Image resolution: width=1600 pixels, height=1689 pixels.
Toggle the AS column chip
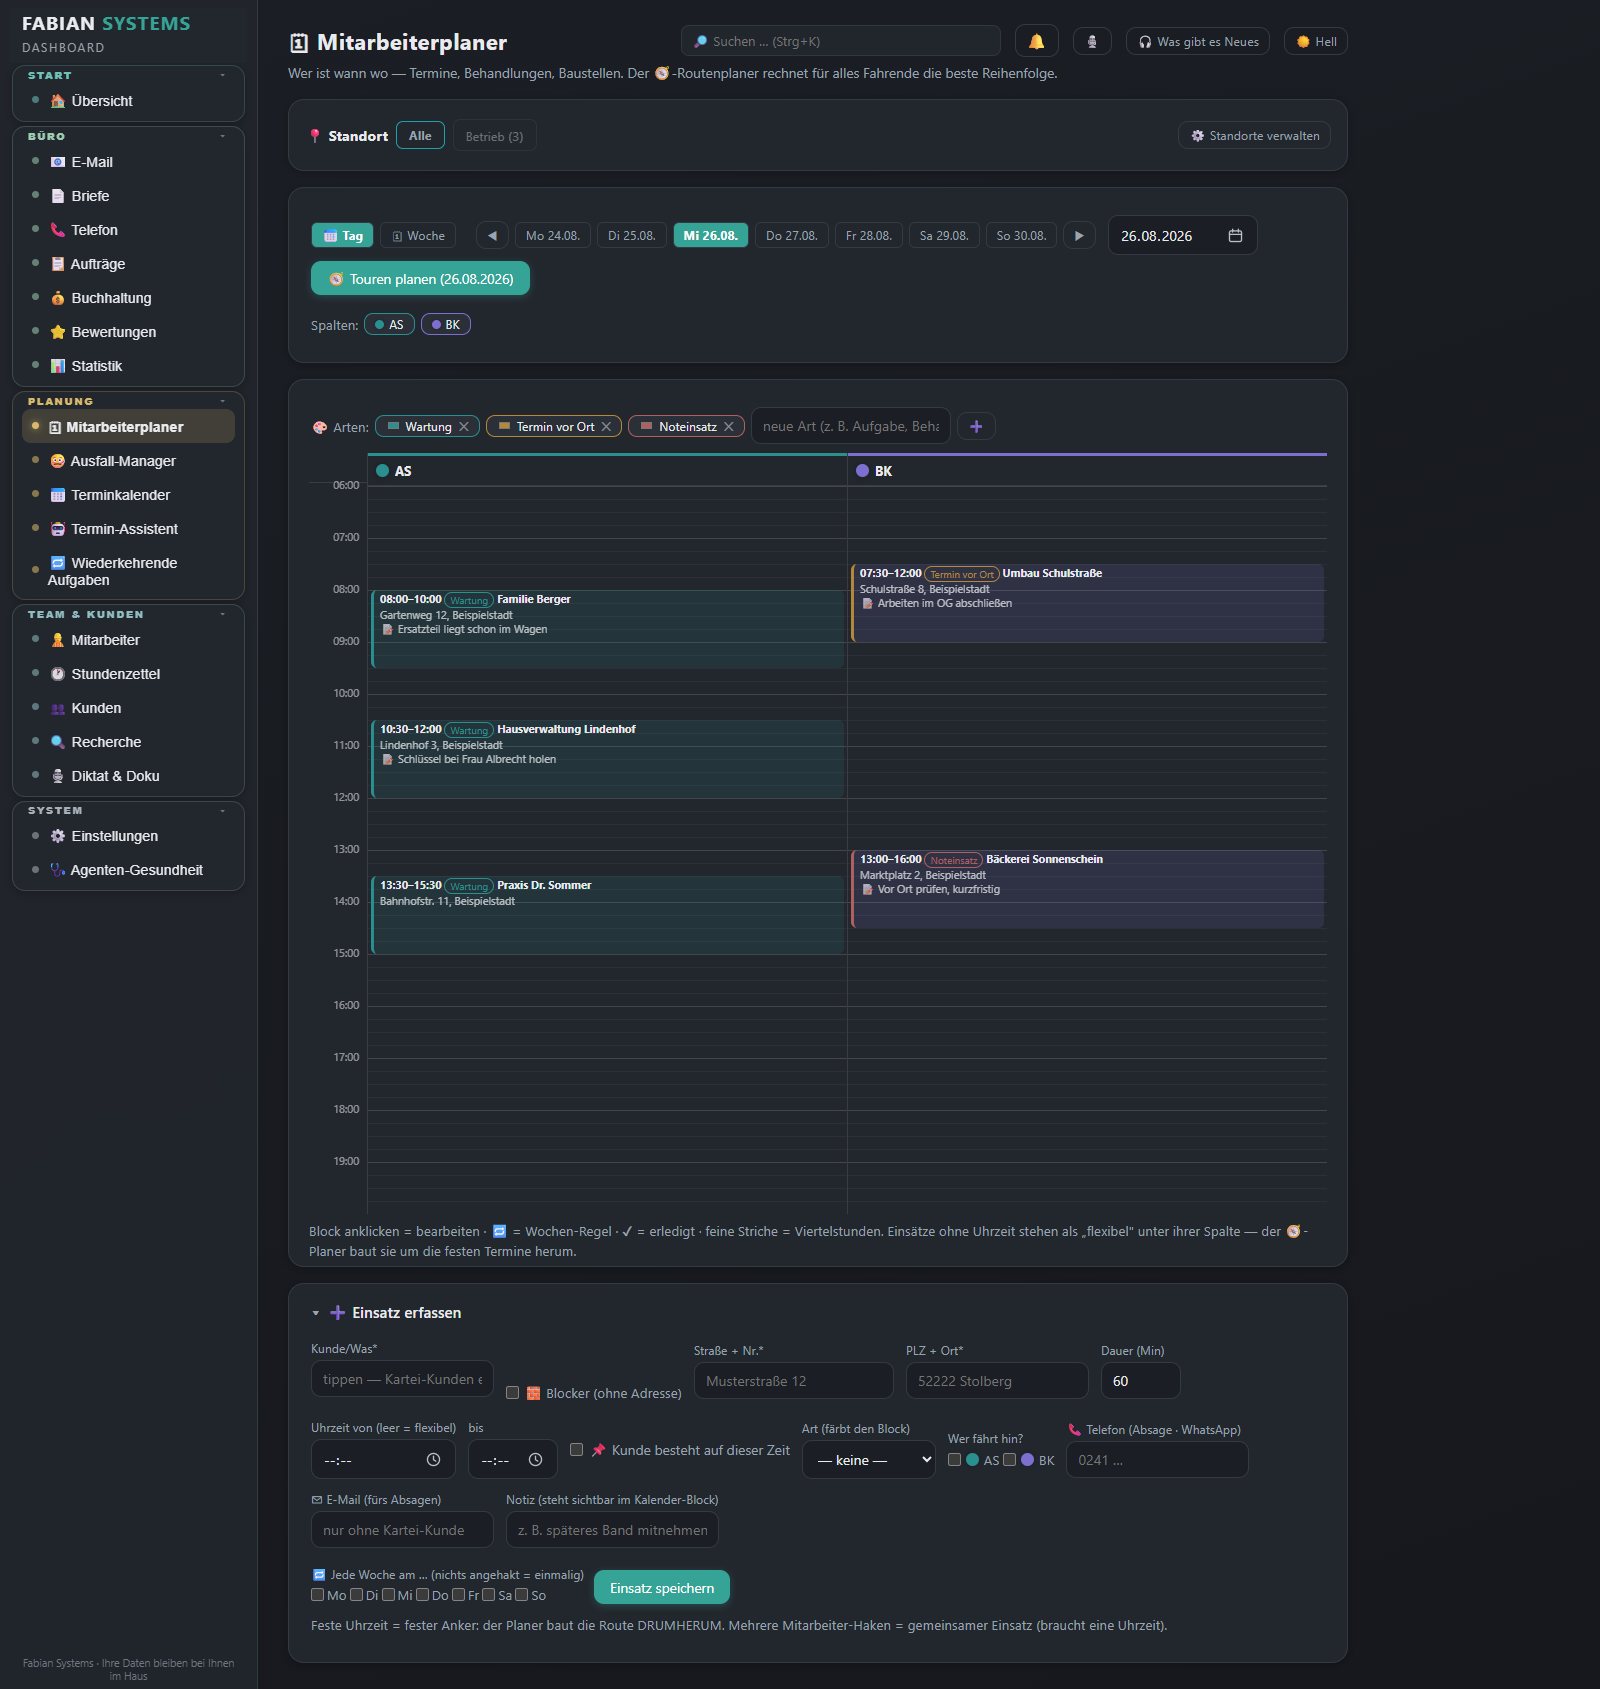pyautogui.click(x=389, y=325)
